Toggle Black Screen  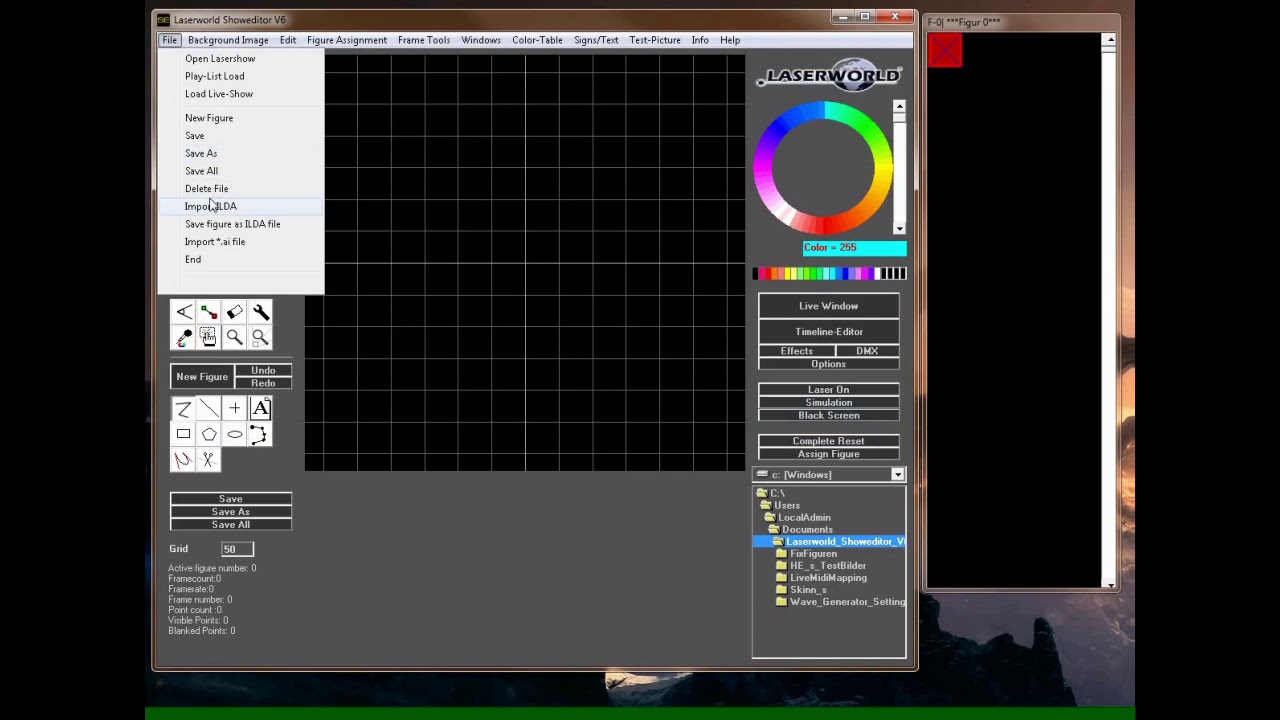point(829,416)
